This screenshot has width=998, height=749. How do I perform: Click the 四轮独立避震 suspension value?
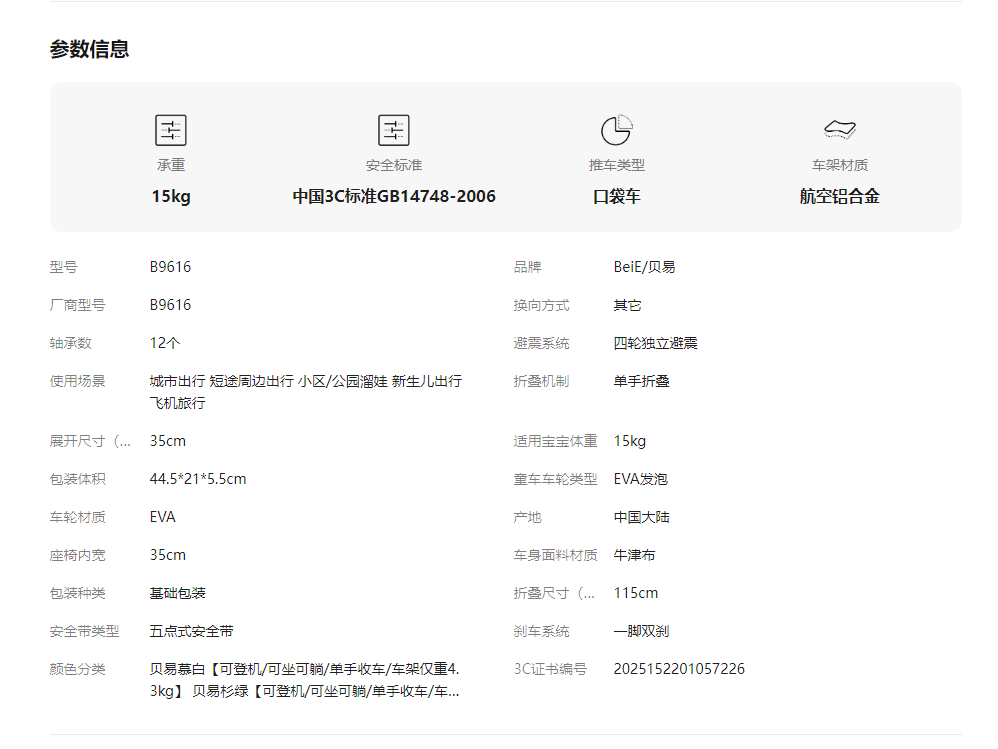(x=655, y=343)
